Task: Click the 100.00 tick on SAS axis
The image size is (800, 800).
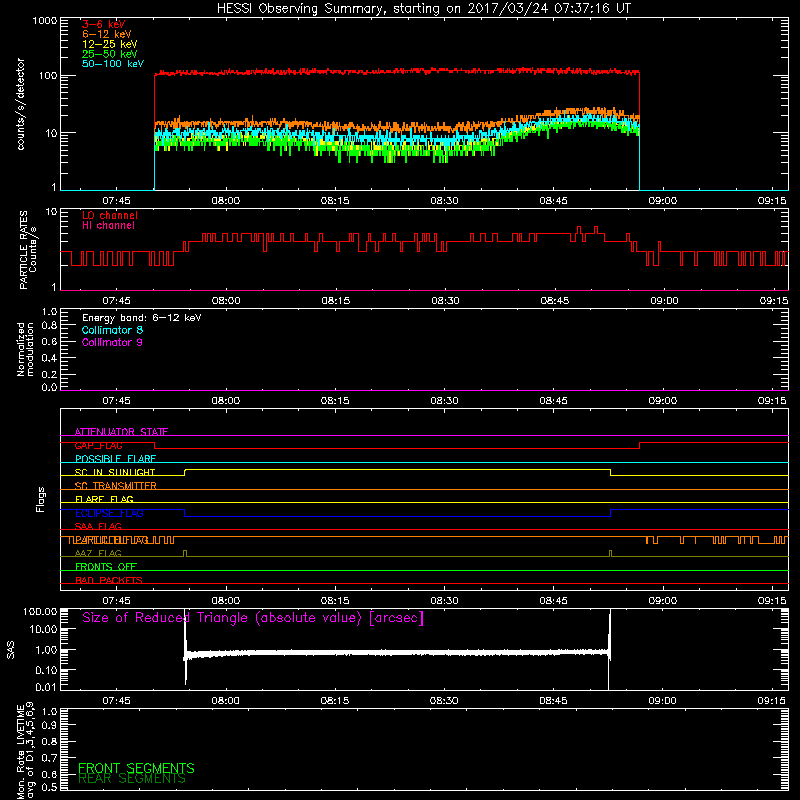Action: point(40,611)
